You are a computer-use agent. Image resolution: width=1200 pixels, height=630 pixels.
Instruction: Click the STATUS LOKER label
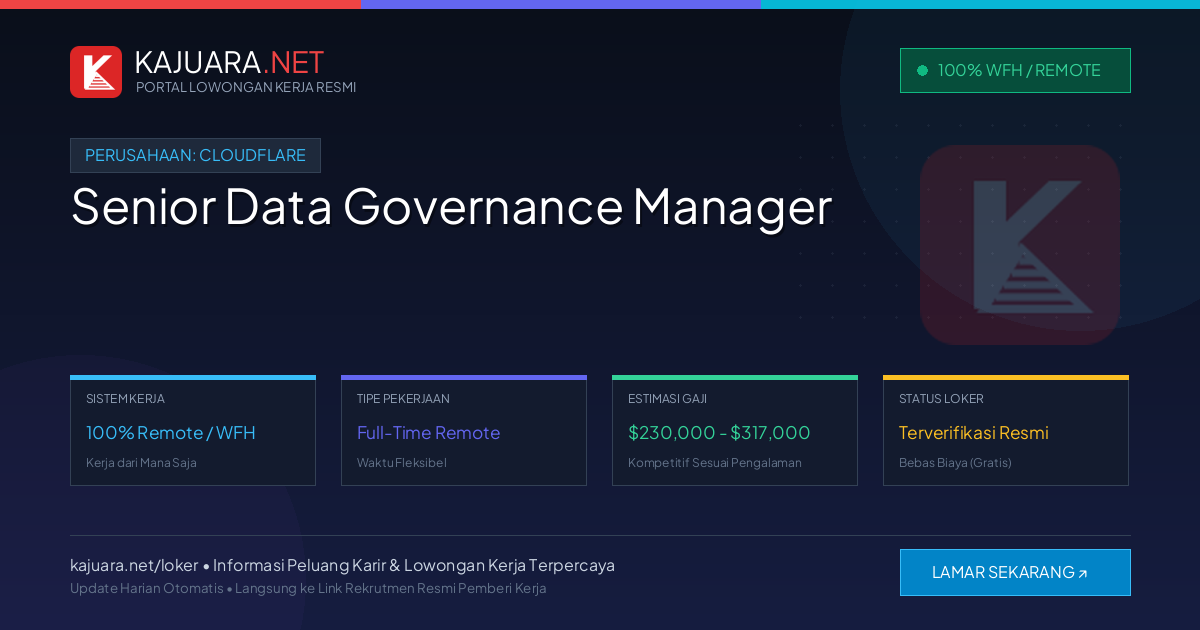[941, 398]
